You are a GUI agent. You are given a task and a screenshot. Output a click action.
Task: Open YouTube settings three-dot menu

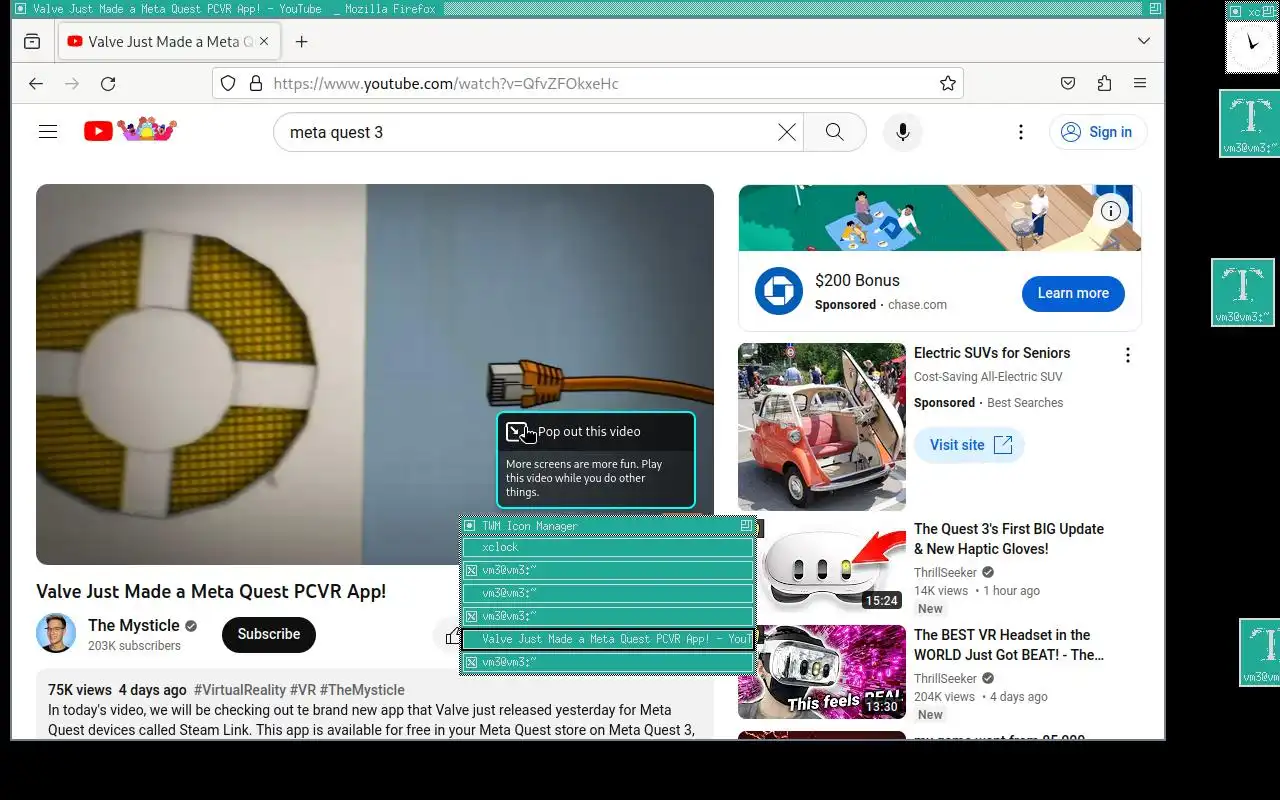(x=1021, y=132)
